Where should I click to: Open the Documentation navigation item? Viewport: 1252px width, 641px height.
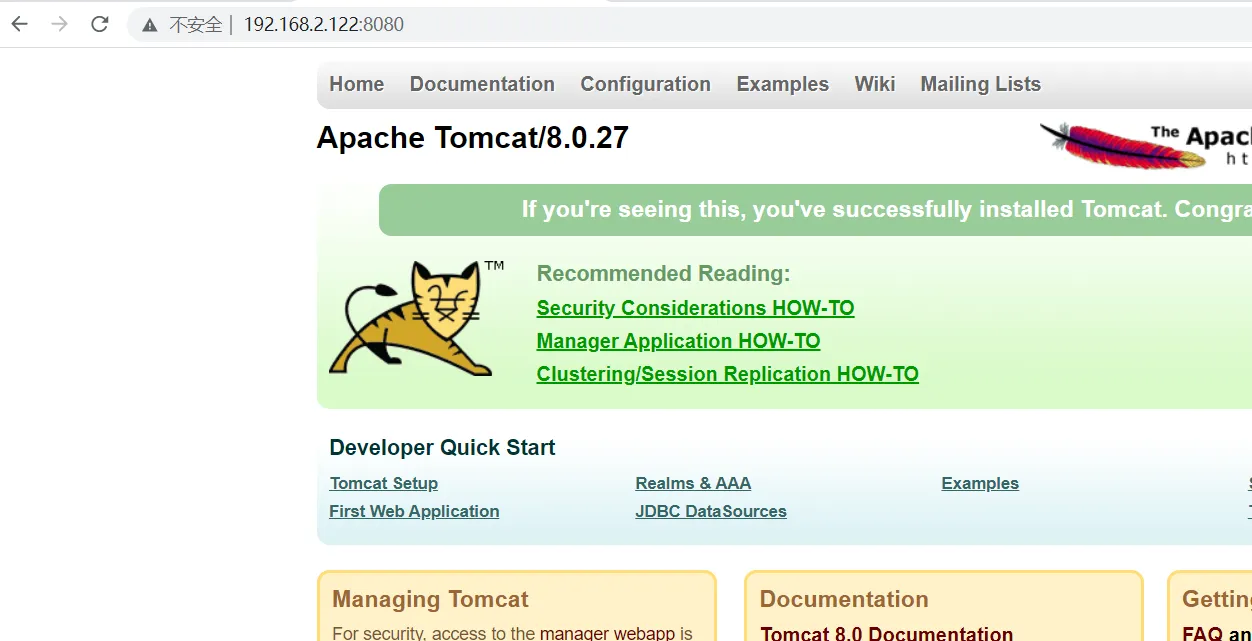(482, 84)
